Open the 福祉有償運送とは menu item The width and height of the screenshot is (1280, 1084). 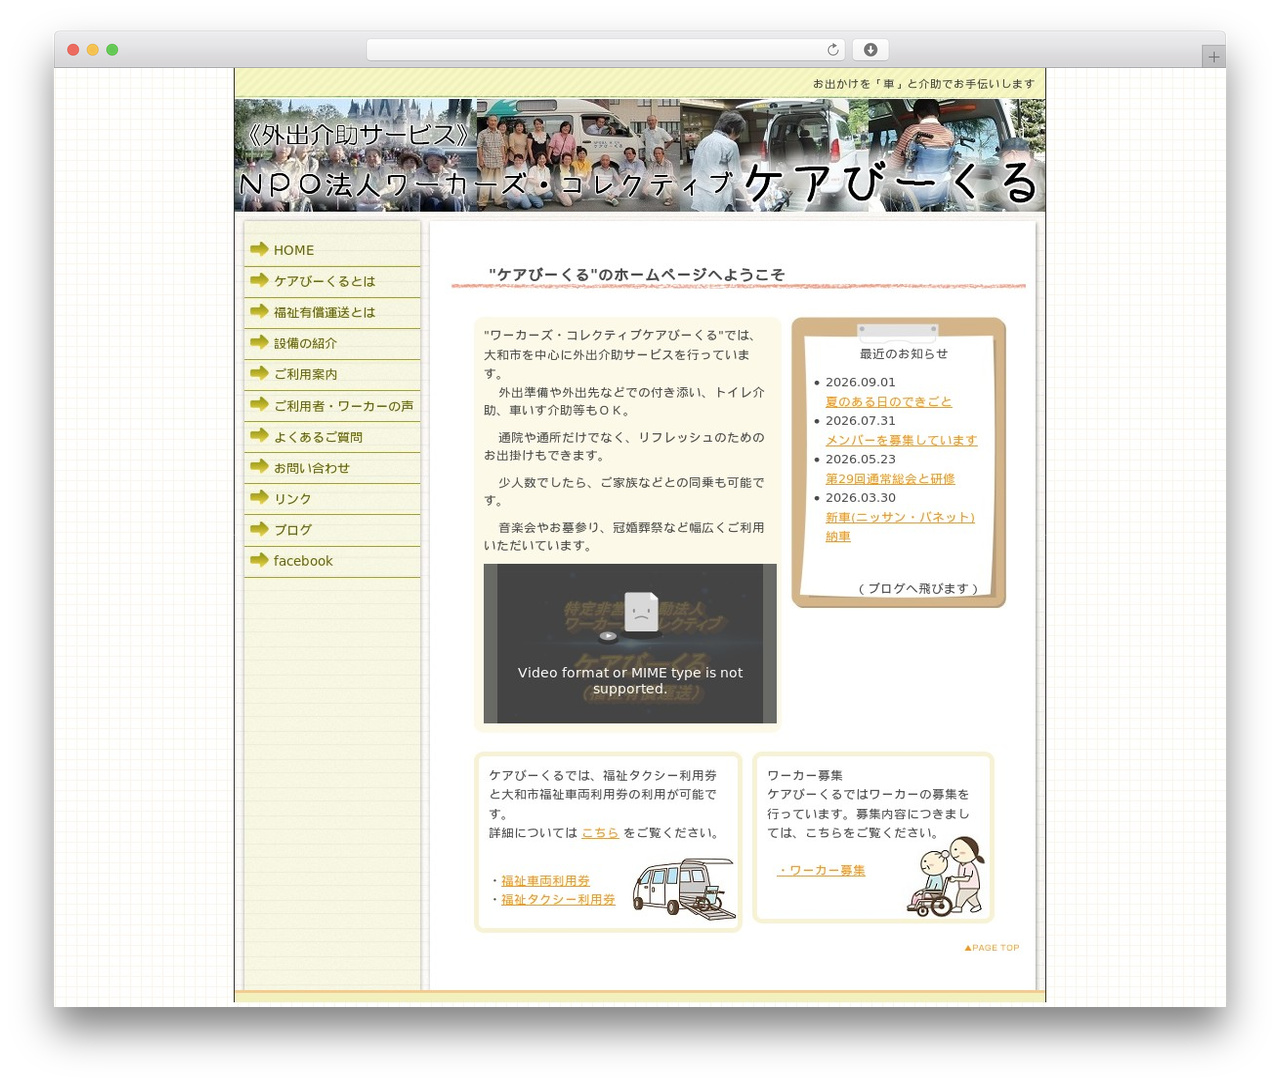pyautogui.click(x=332, y=312)
